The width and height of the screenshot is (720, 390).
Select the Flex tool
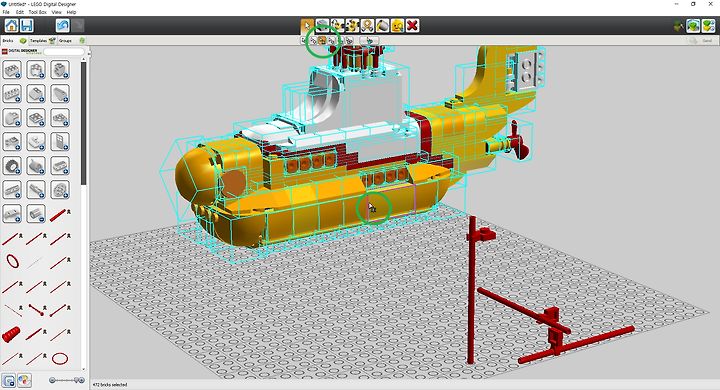(x=367, y=25)
